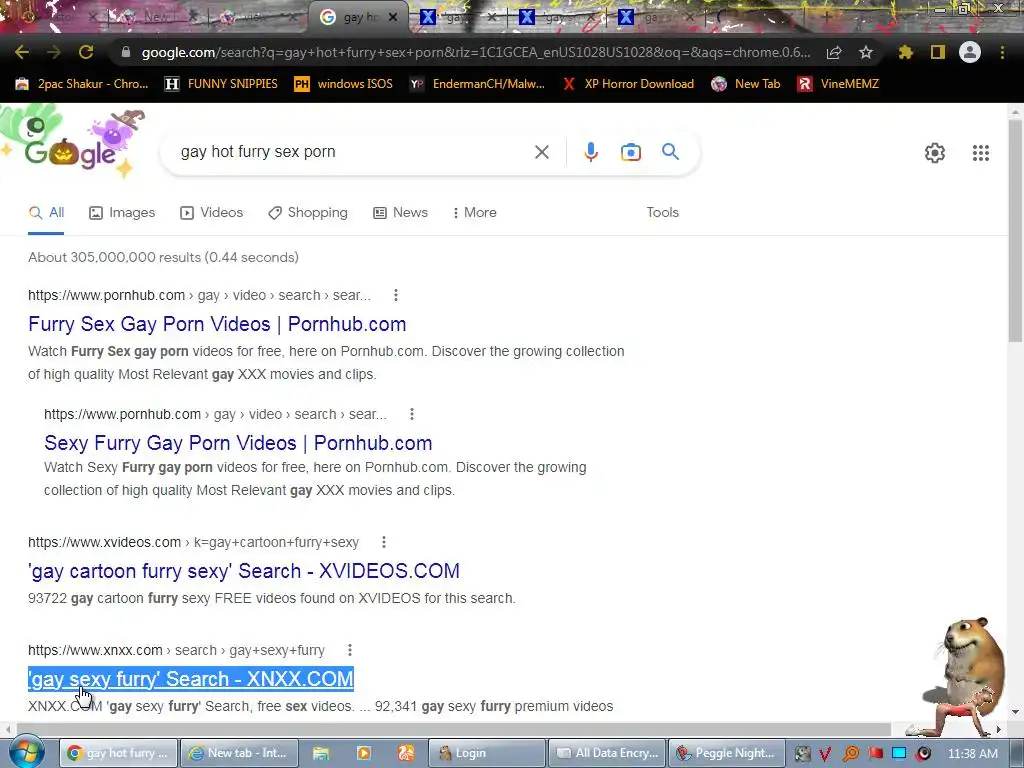Viewport: 1024px width, 768px height.
Task: Open the VineMEMZ bookmark
Action: pyautogui.click(x=839, y=84)
